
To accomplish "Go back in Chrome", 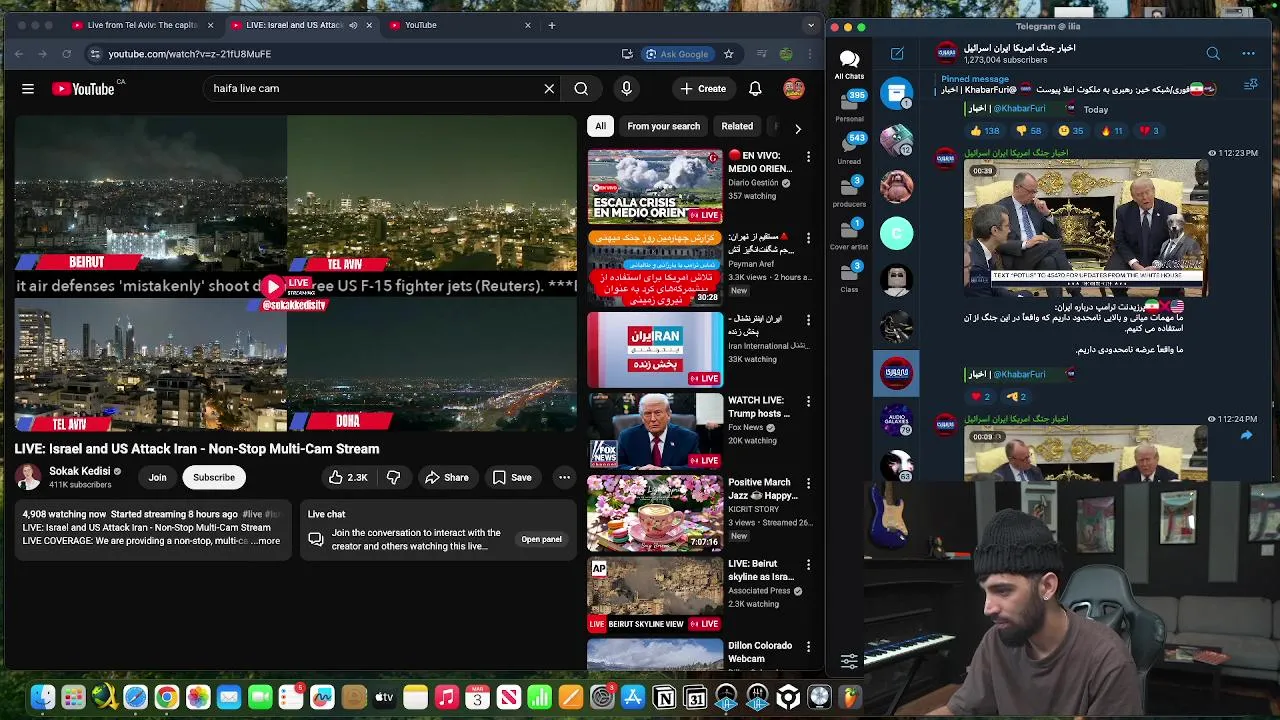I will (19, 54).
